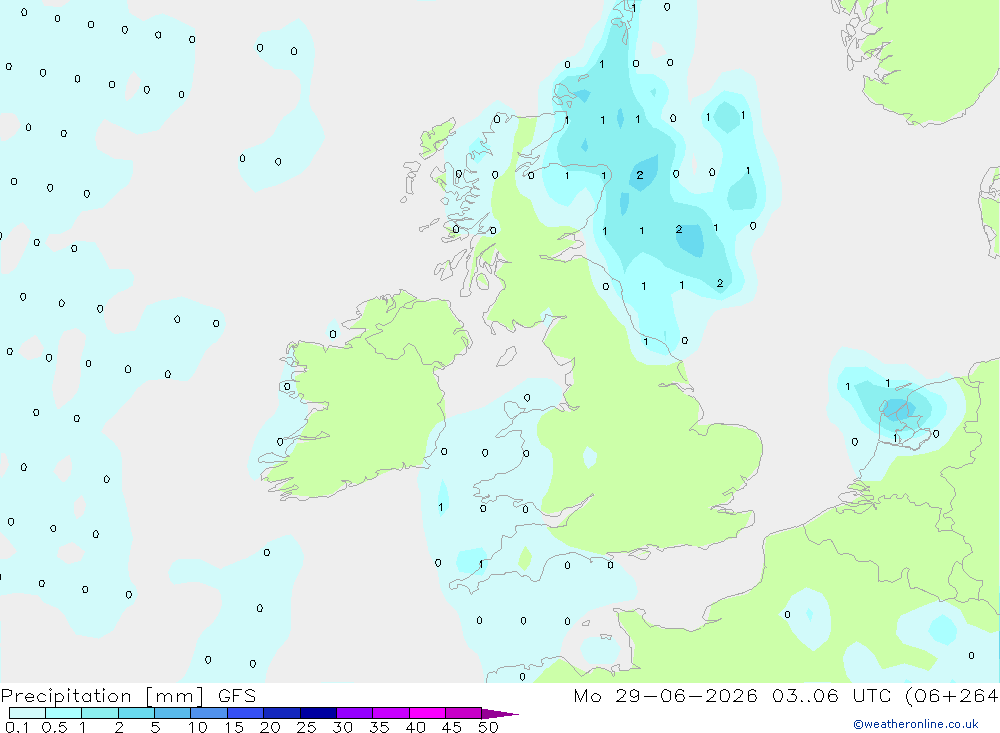The image size is (1000, 733).
Task: Click the 'Mo 29-06-2026' forecast date text
Action: (666, 695)
